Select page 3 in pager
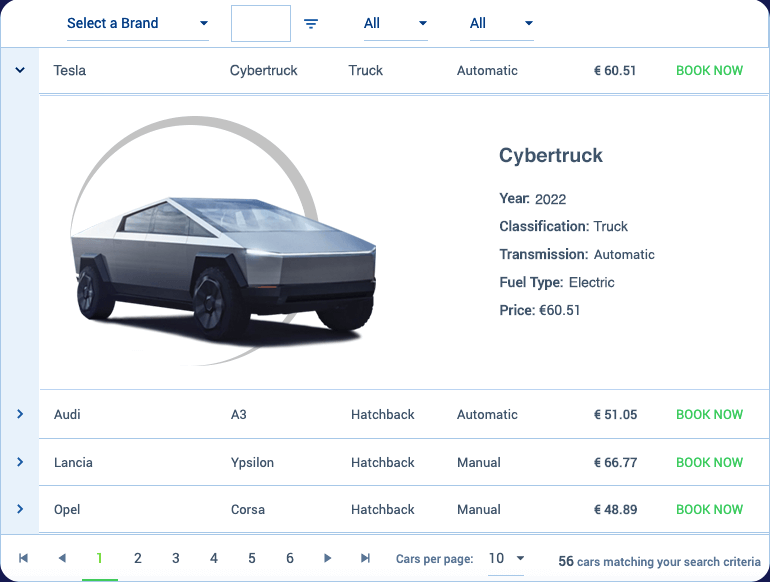The height and width of the screenshot is (582, 770). pyautogui.click(x=176, y=558)
